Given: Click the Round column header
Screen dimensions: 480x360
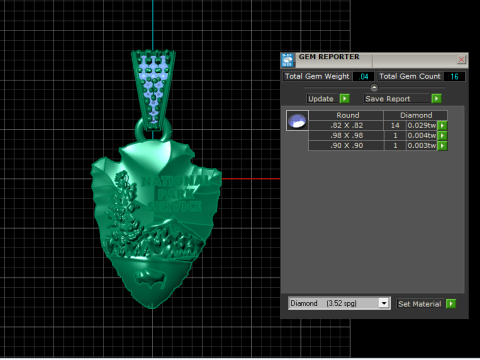Looking at the screenshot, I should (x=346, y=115).
